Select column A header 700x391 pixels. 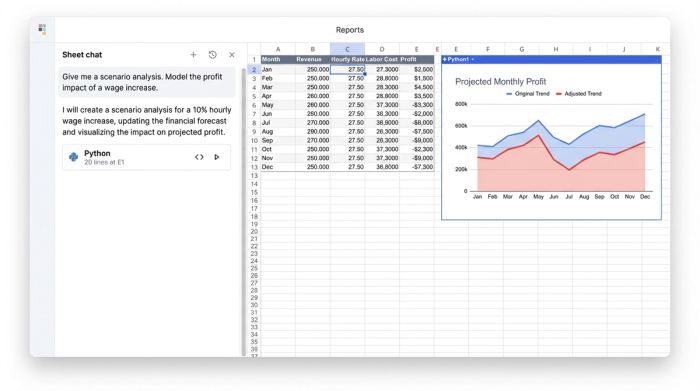[278, 49]
